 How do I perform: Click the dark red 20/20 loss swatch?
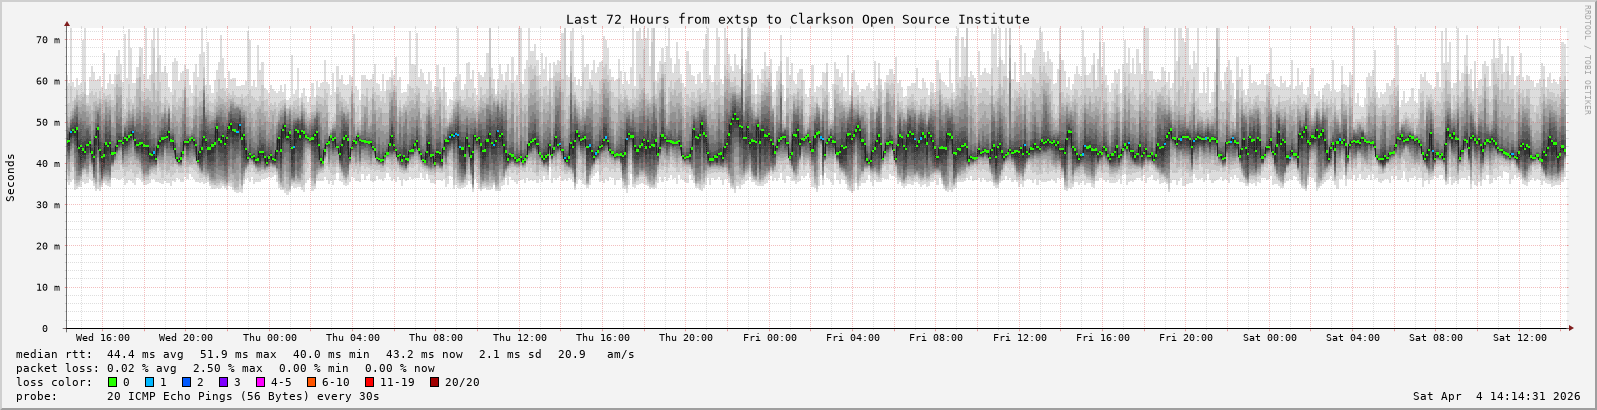(434, 382)
